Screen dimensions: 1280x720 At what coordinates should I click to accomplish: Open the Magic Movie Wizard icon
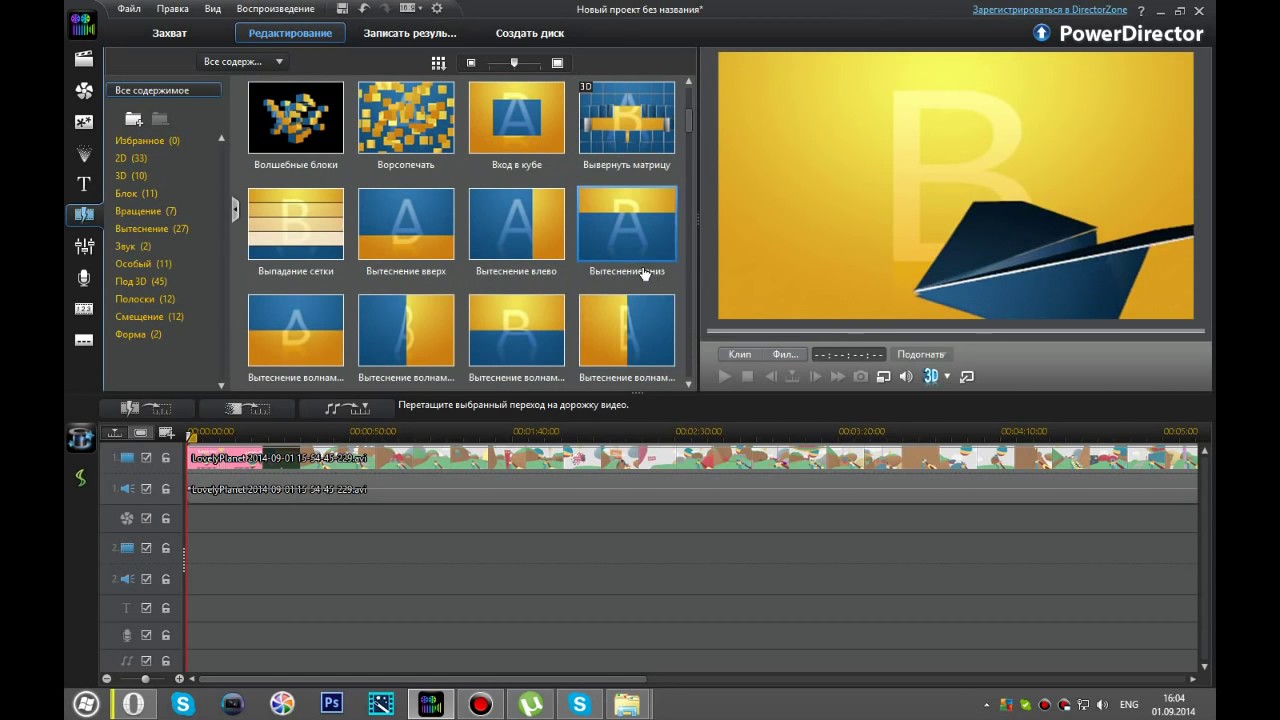pos(81,437)
